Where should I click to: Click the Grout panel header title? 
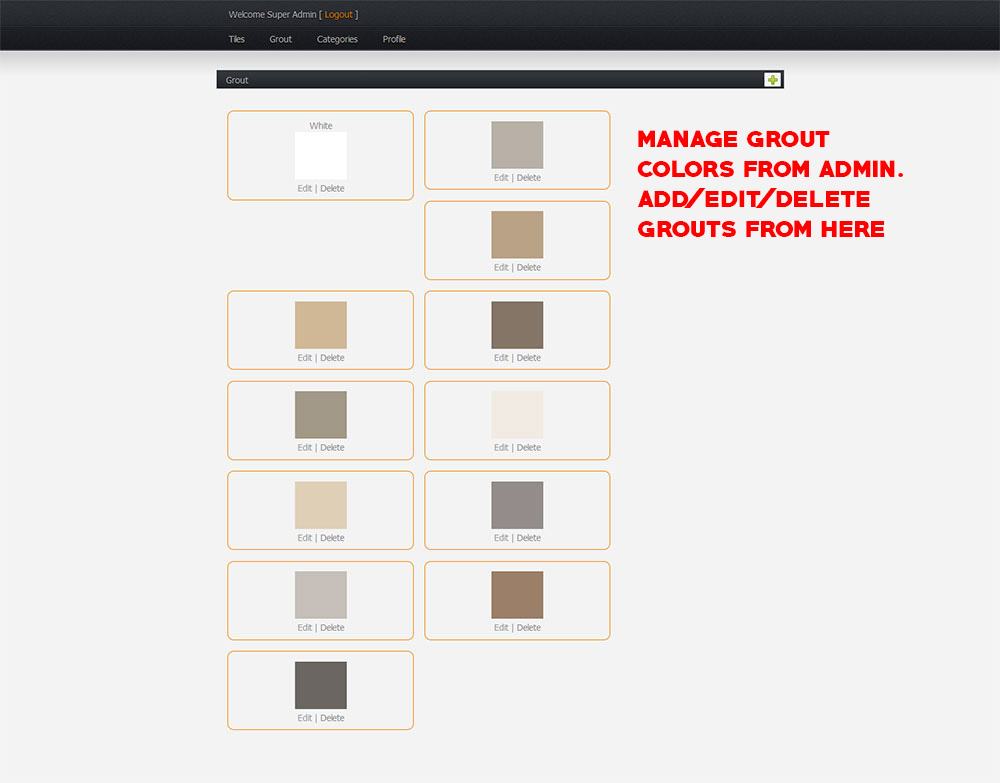[237, 80]
